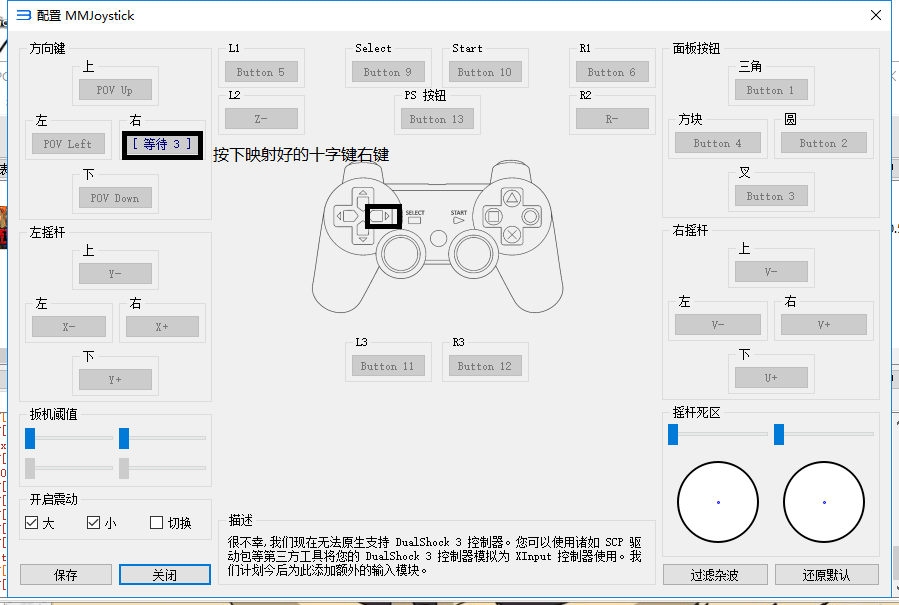Click the left joystick deadzone preview circle

[x=718, y=501]
